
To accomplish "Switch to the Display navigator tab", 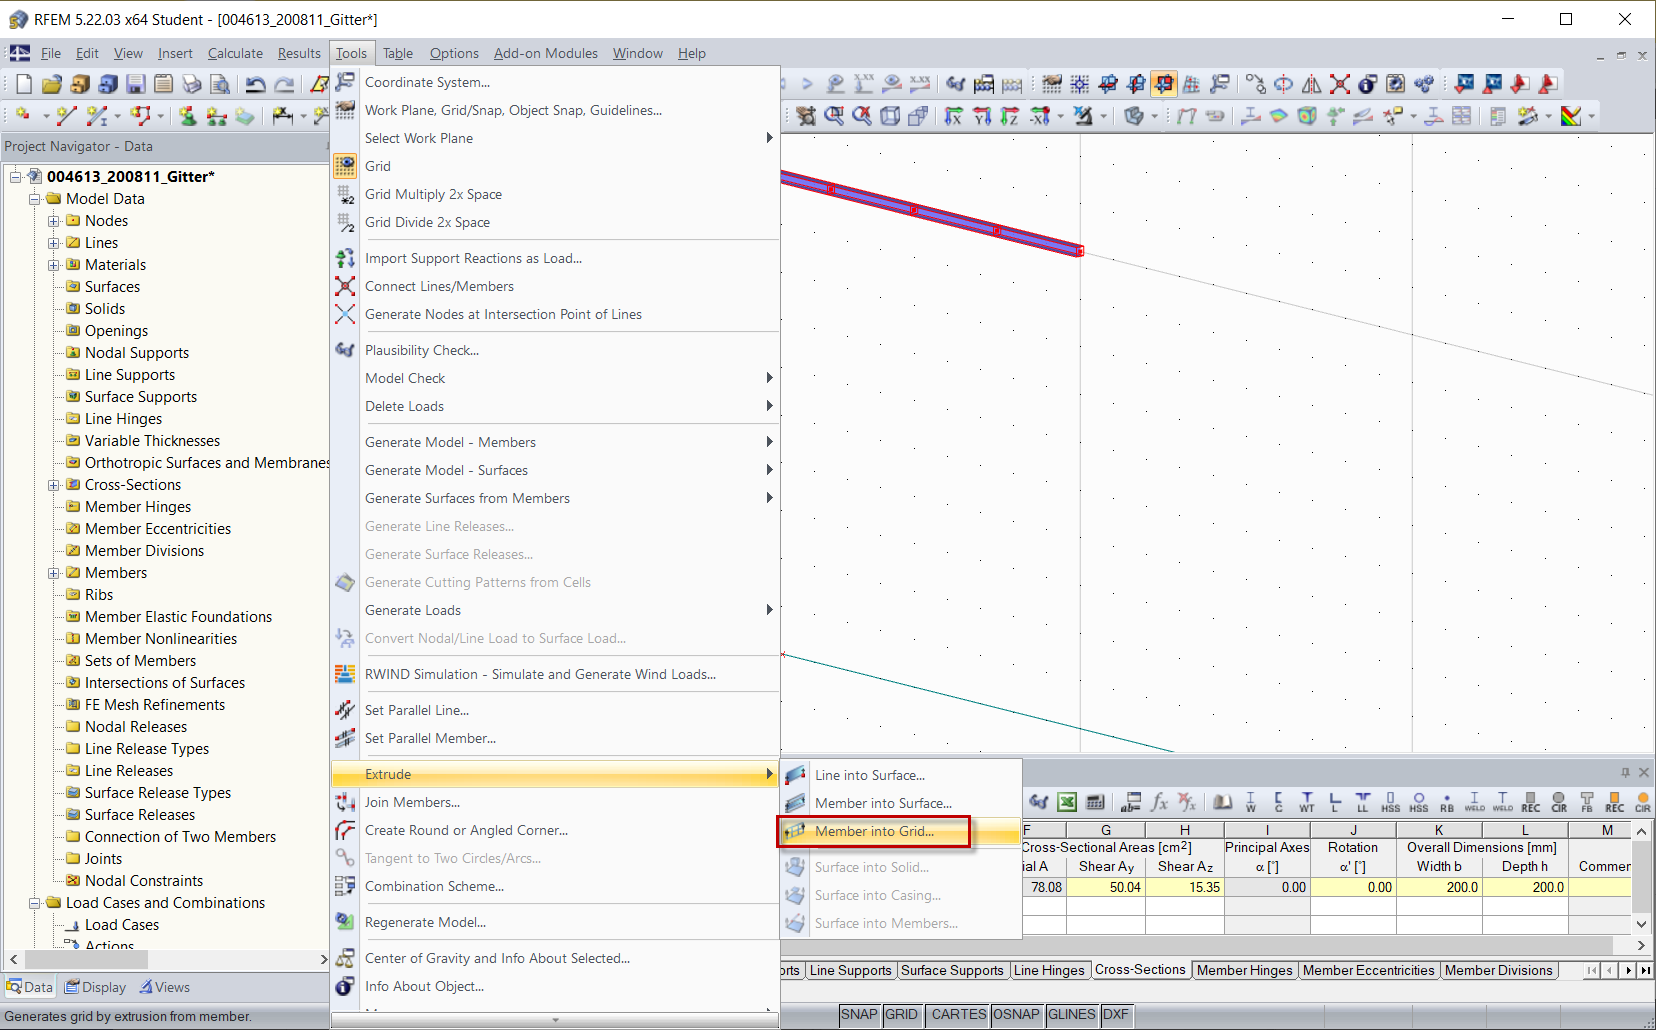I will pyautogui.click(x=96, y=987).
